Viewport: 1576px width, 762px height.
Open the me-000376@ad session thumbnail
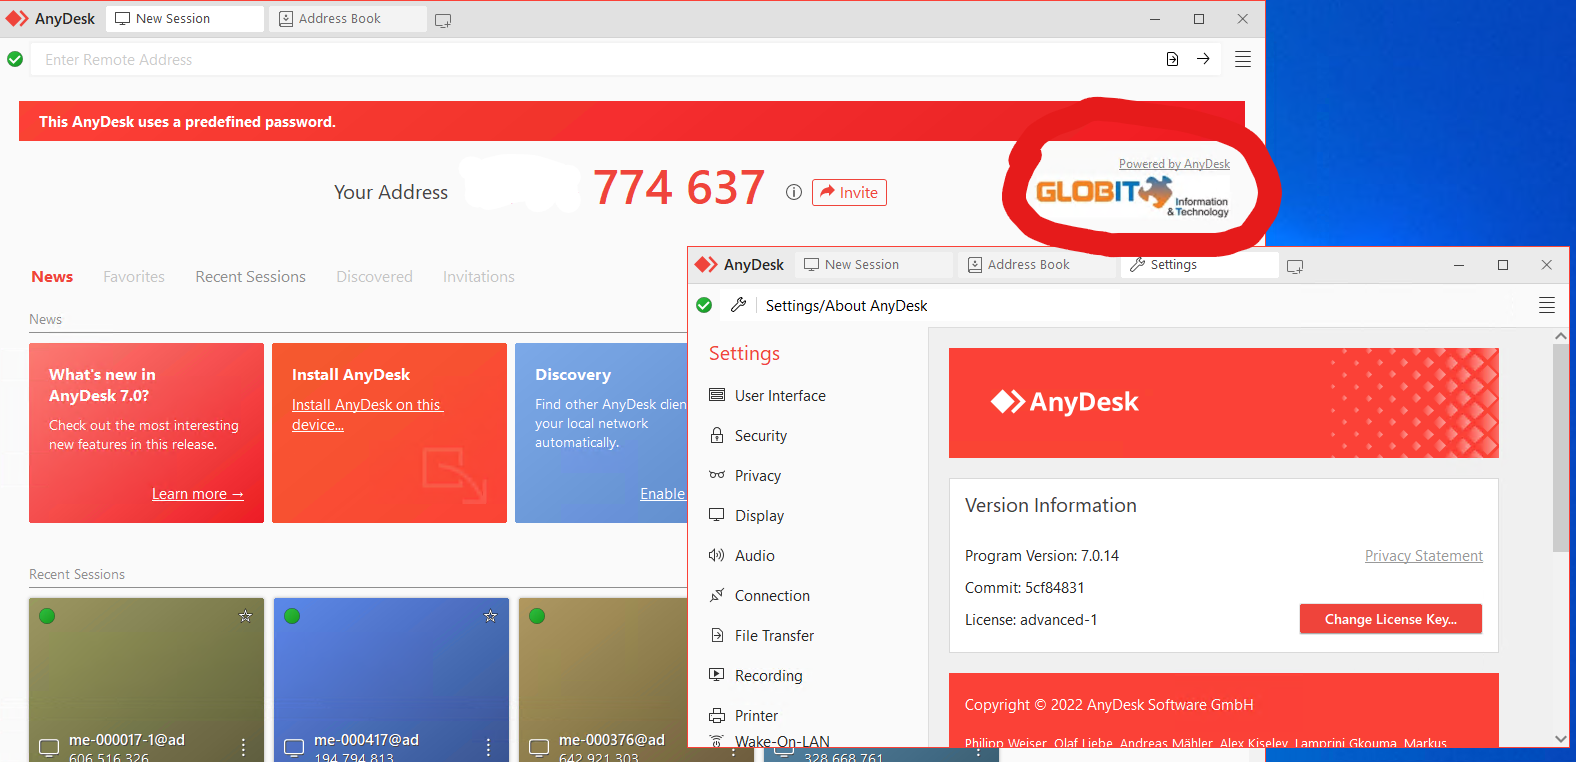tap(603, 680)
